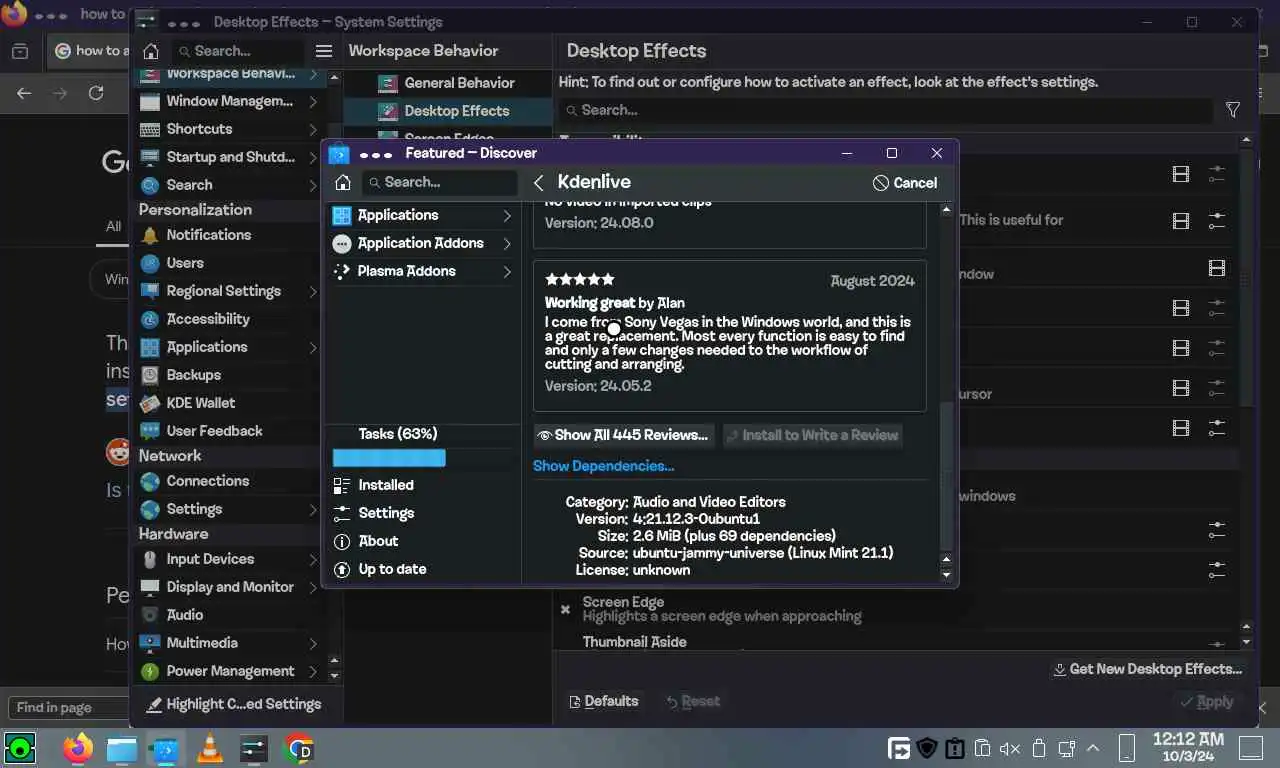
Task: Play video in the effect row ending 'ursor'
Action: tap(1181, 388)
